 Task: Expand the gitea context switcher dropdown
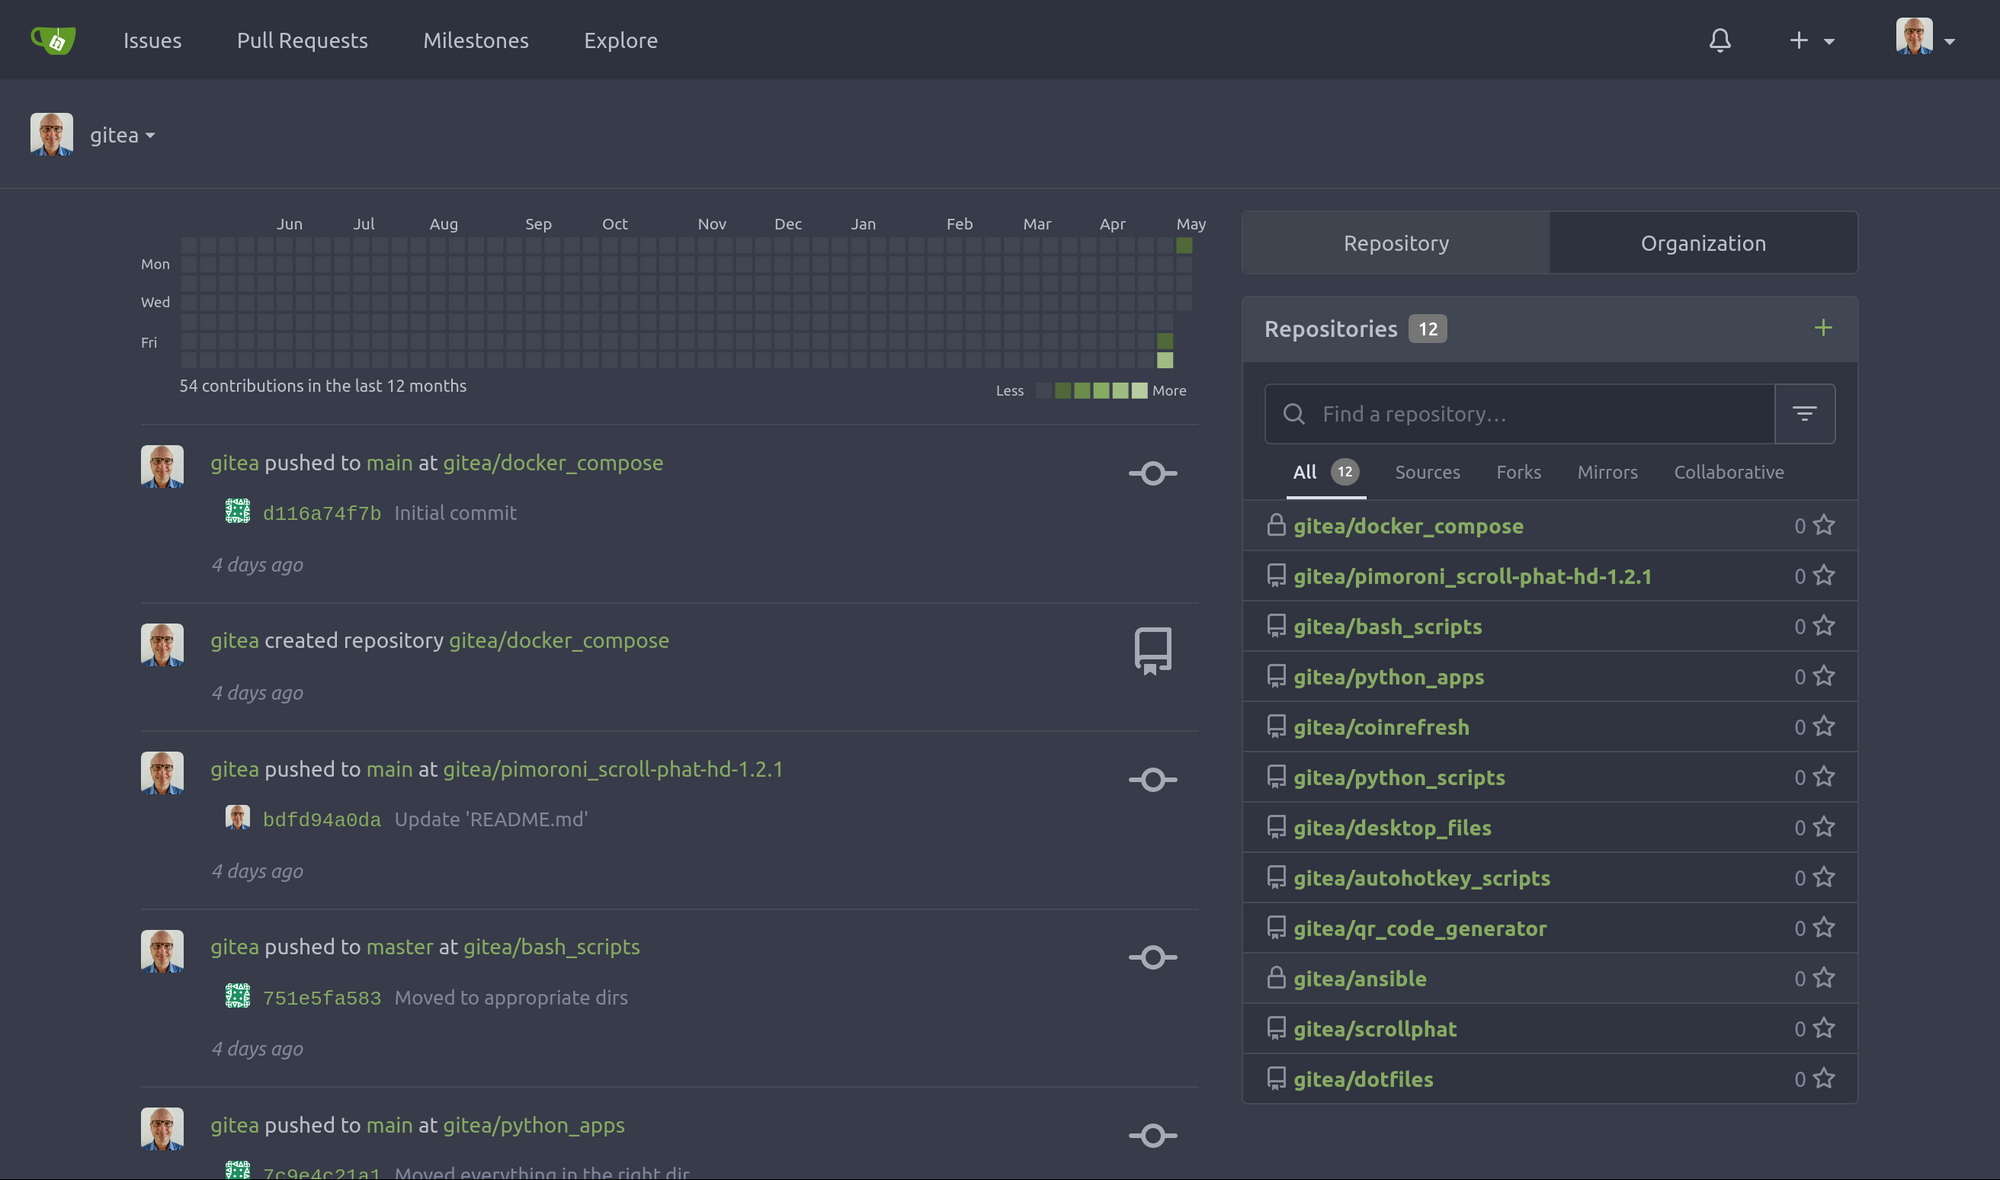point(122,135)
